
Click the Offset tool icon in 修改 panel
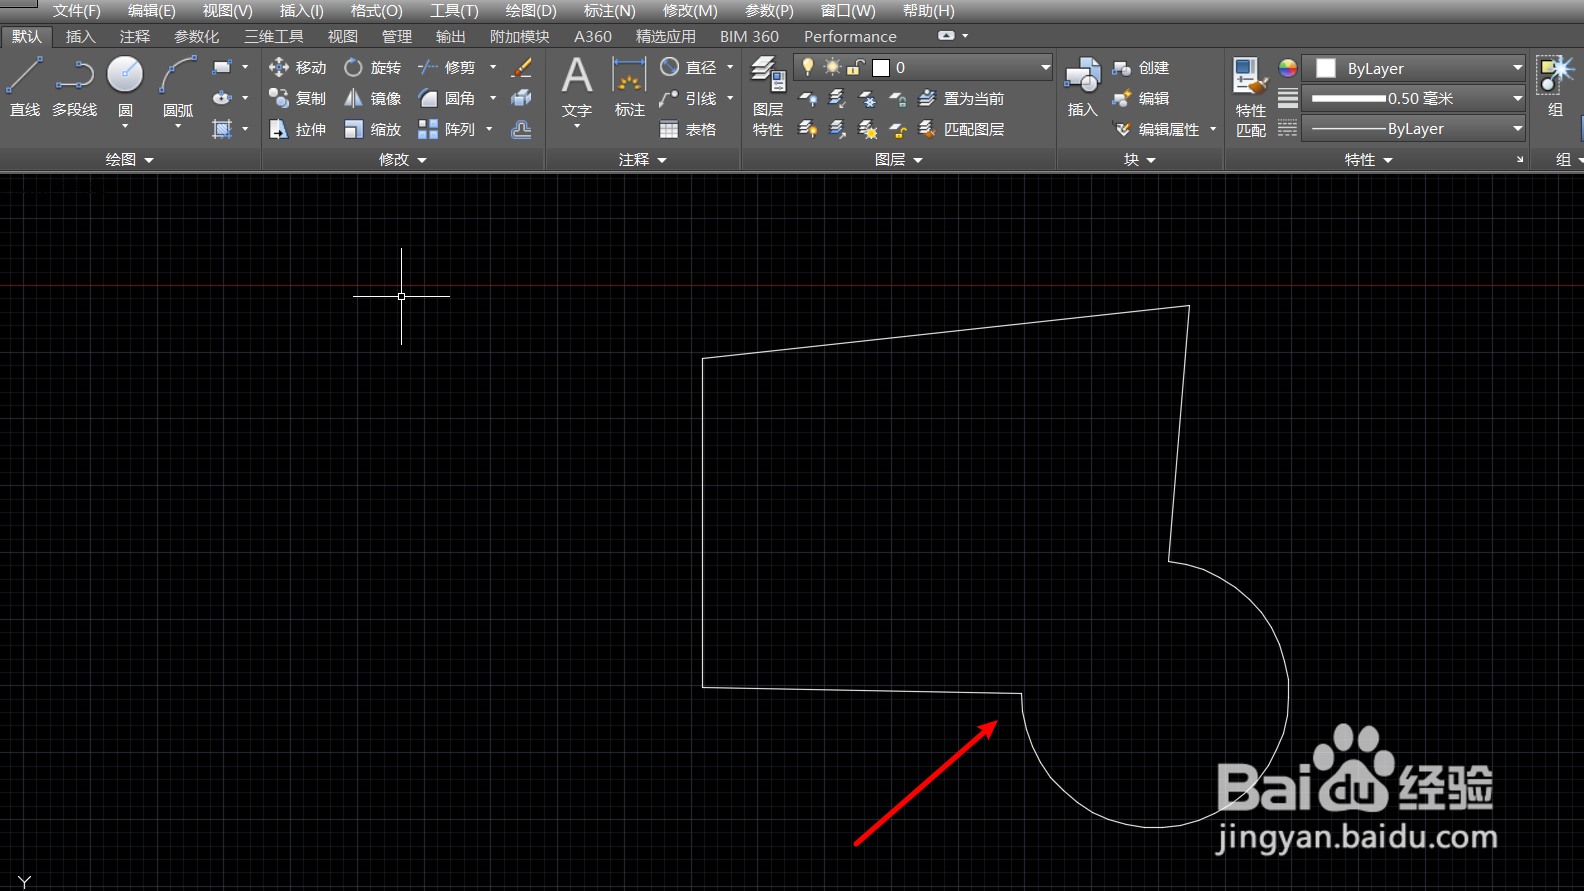point(521,129)
